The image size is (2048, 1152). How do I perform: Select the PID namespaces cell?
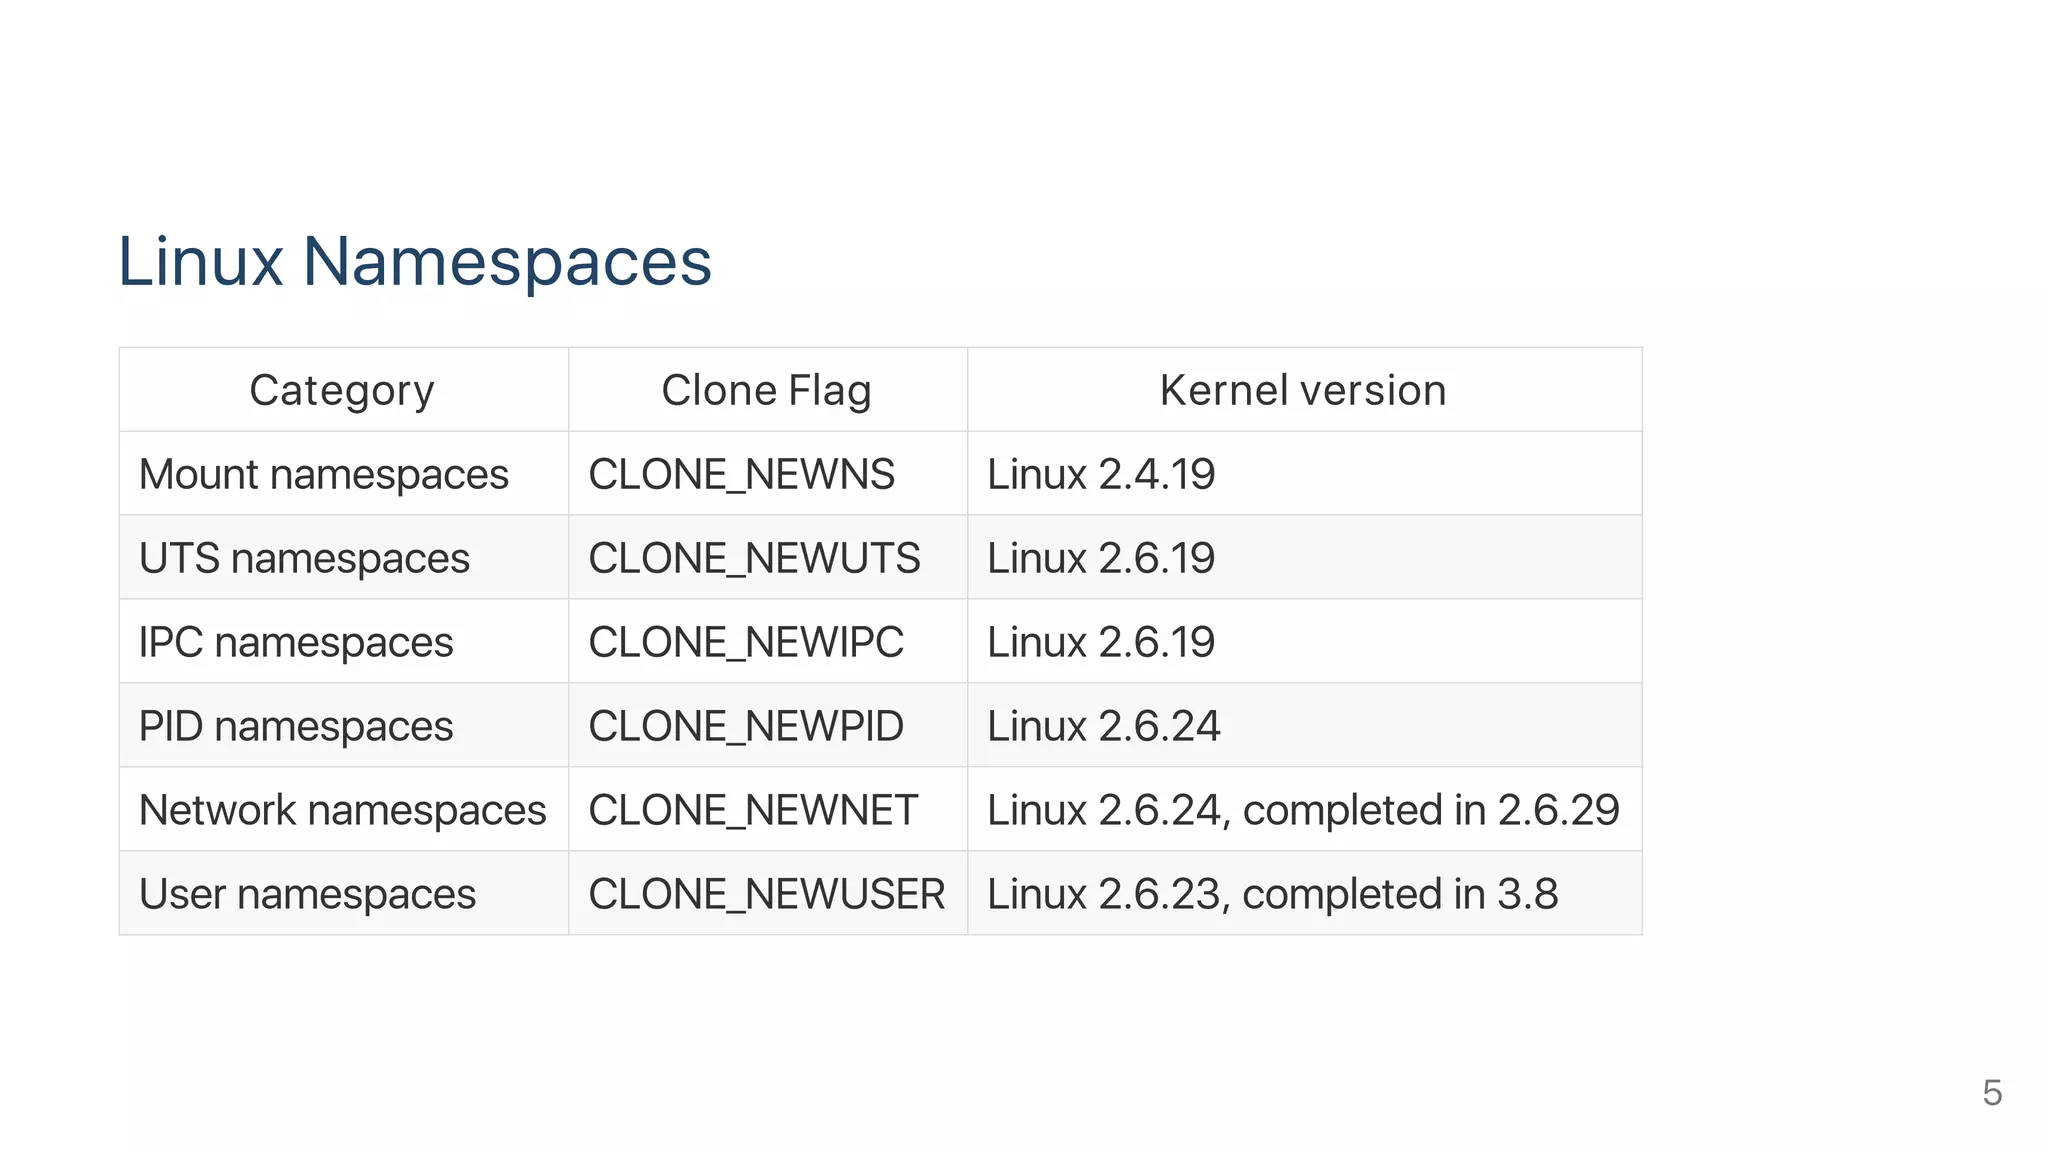(x=296, y=726)
